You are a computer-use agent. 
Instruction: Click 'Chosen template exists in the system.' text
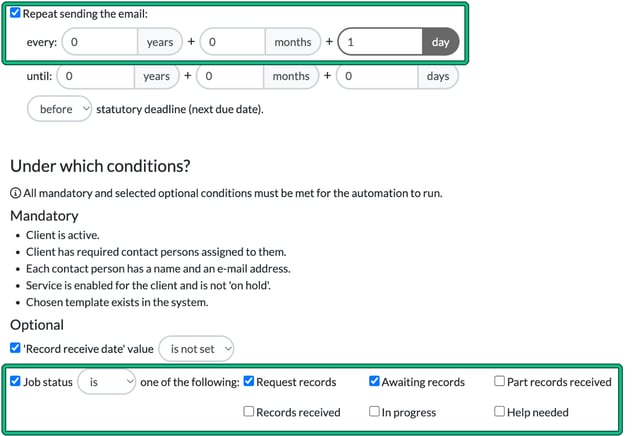pos(117,302)
